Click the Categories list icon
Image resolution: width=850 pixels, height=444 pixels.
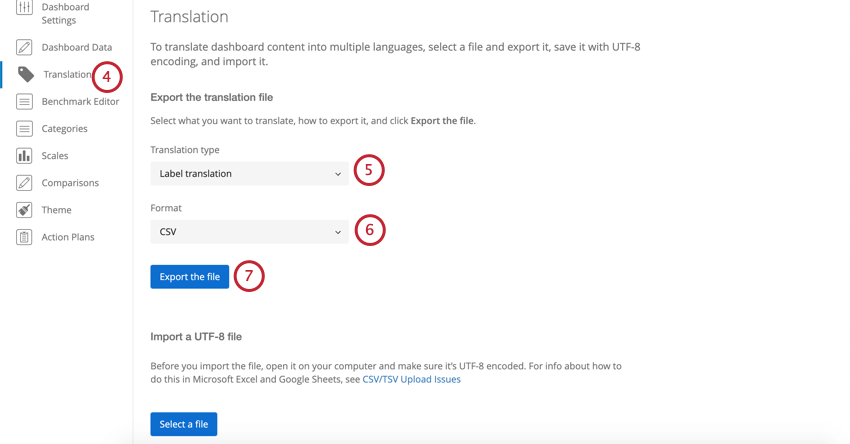click(24, 129)
